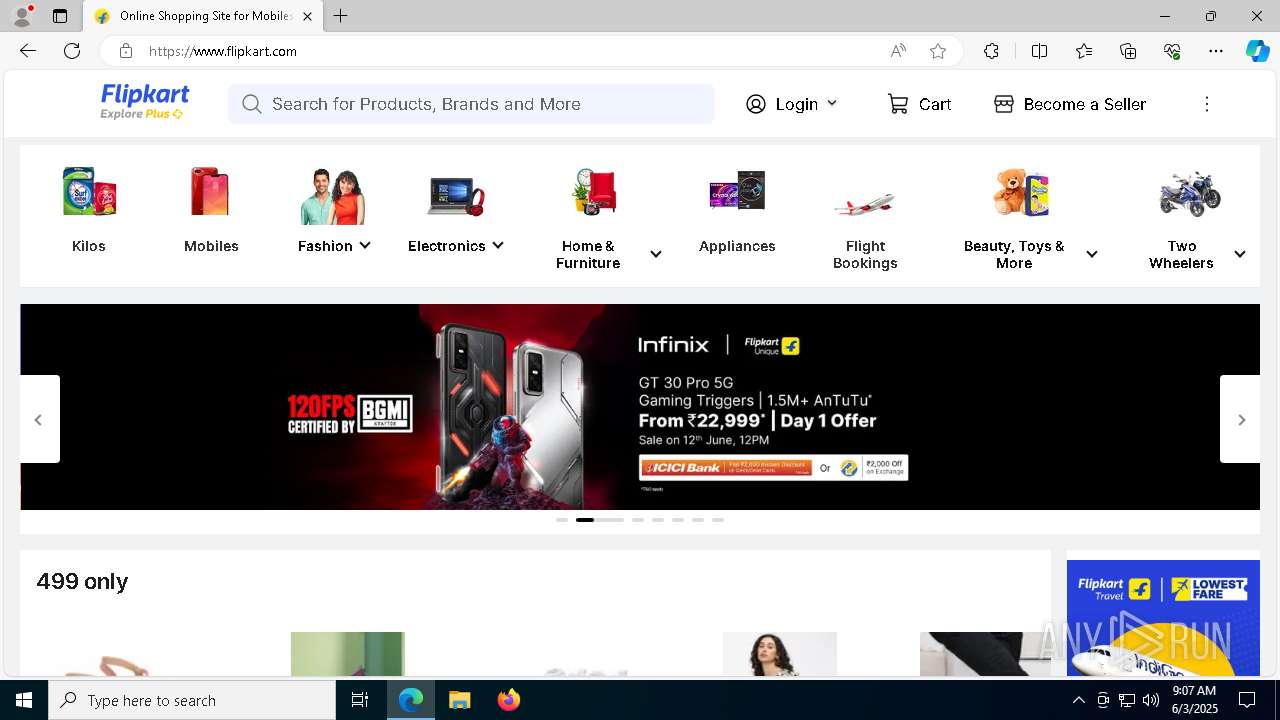Viewport: 1280px width, 720px height.
Task: Click the Login profile icon
Action: pos(756,104)
